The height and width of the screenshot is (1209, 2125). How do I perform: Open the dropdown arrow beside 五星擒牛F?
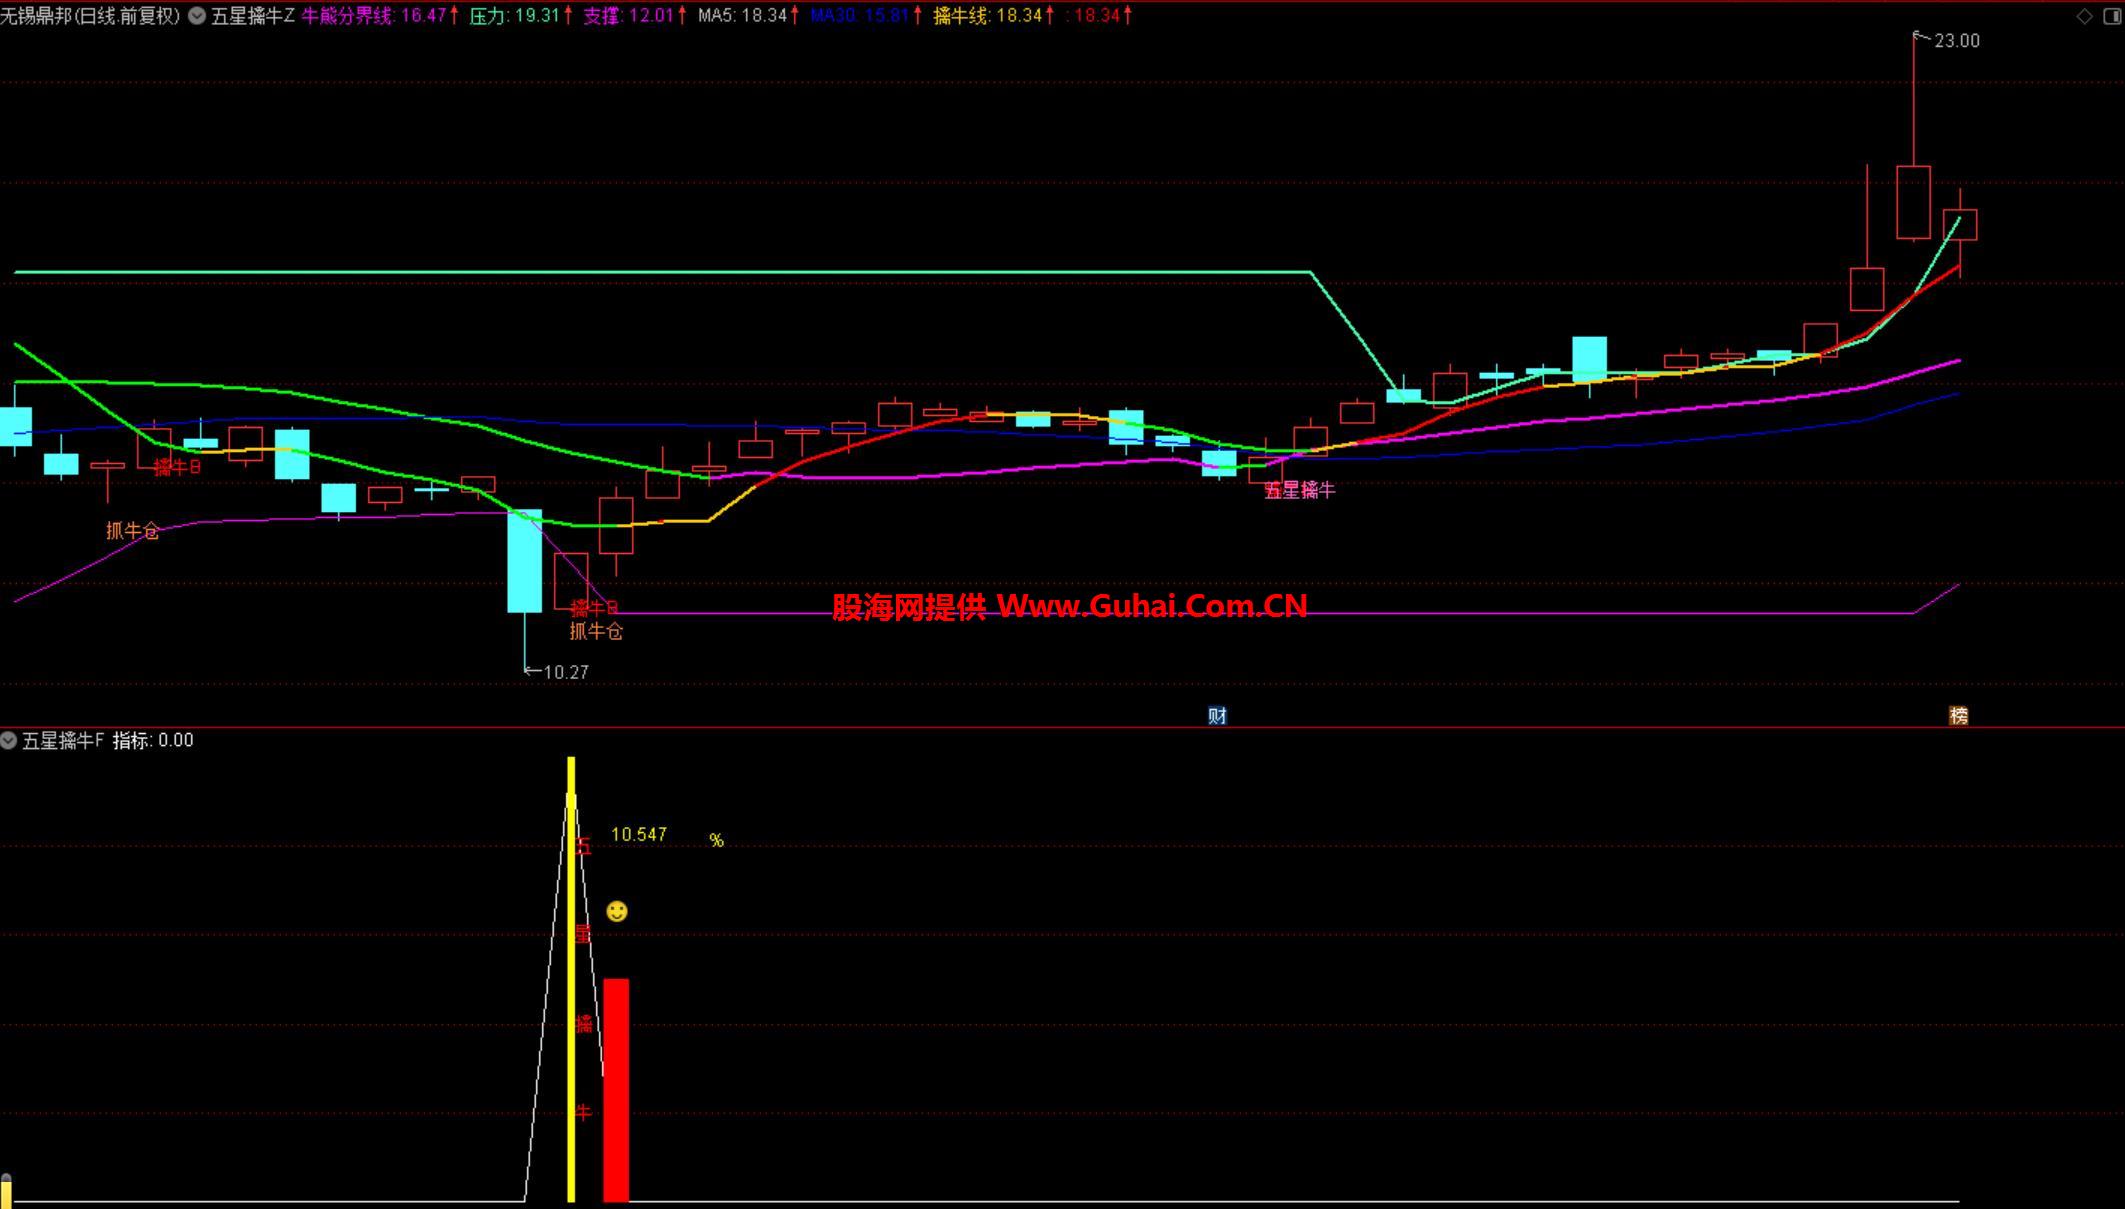9,740
